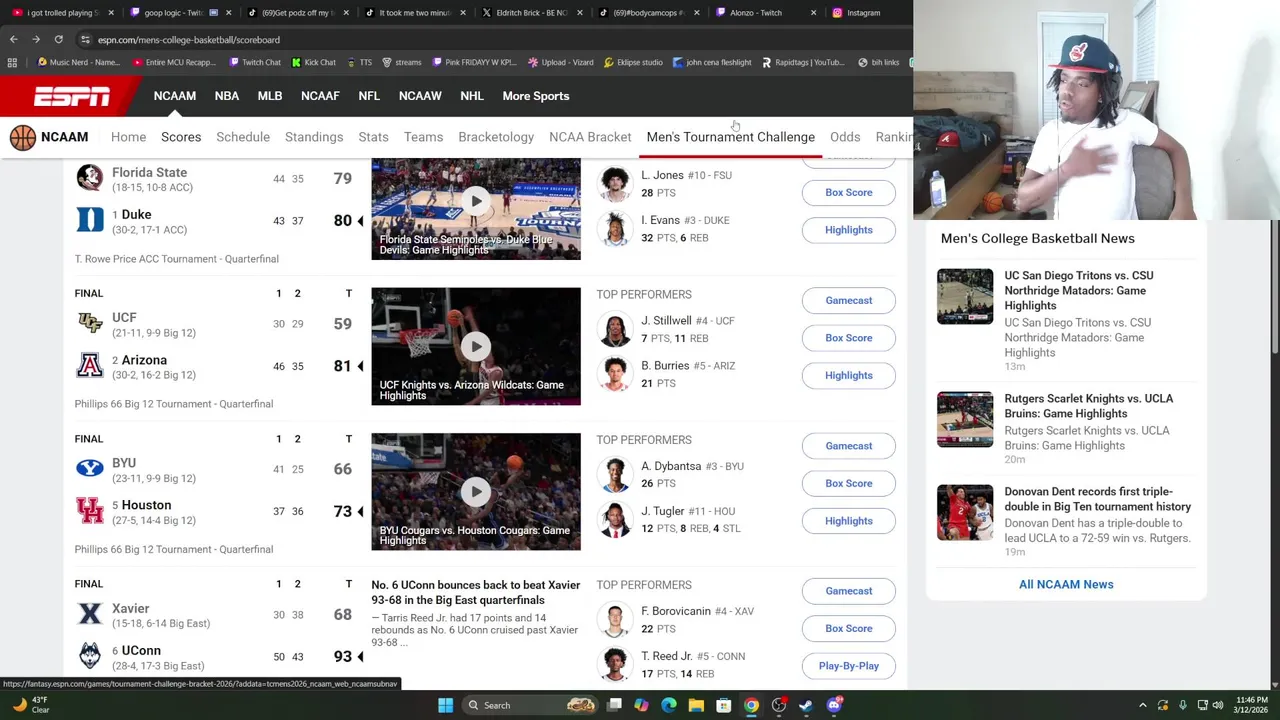Select NBA in the ESPN top menu
This screenshot has height=720, width=1280.
pyautogui.click(x=227, y=96)
